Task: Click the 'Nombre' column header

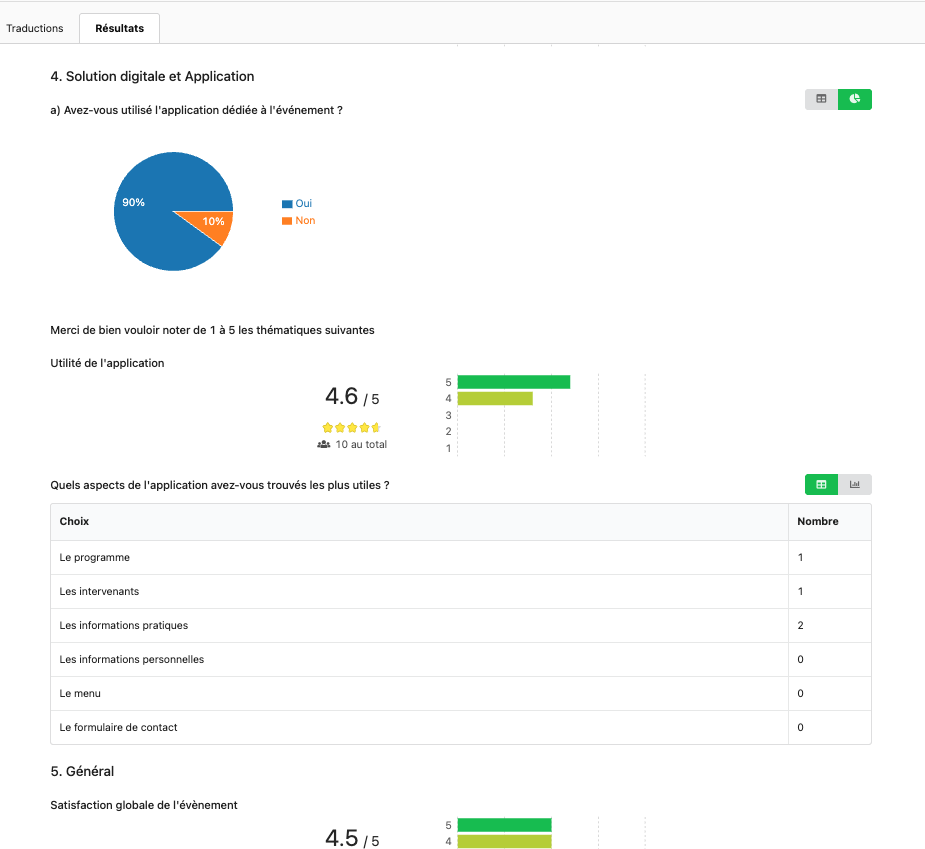Action: (x=817, y=521)
